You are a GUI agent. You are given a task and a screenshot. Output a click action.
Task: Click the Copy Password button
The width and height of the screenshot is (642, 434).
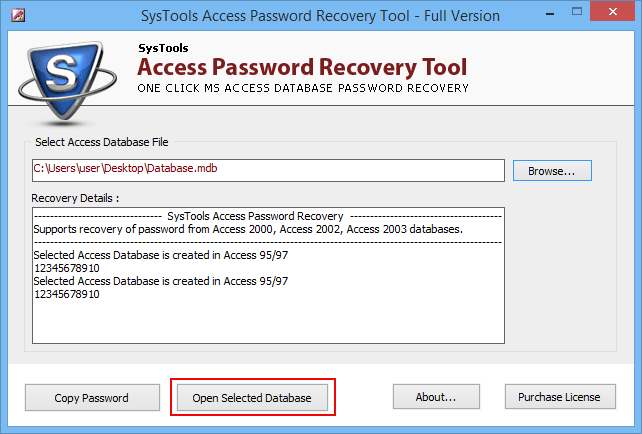point(92,398)
